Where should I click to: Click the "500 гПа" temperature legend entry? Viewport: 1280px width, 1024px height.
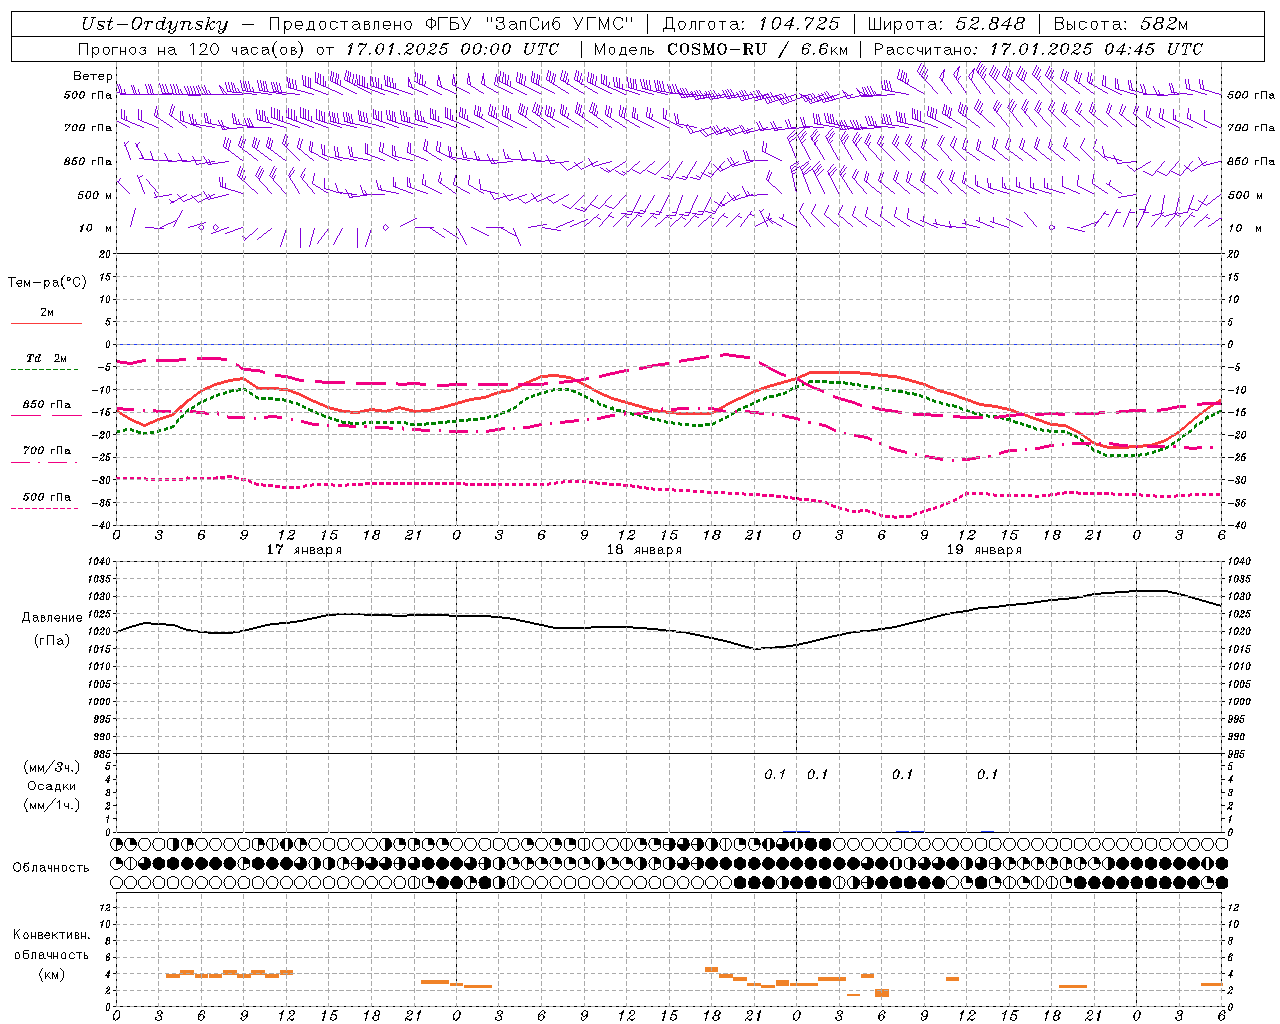pyautogui.click(x=47, y=497)
